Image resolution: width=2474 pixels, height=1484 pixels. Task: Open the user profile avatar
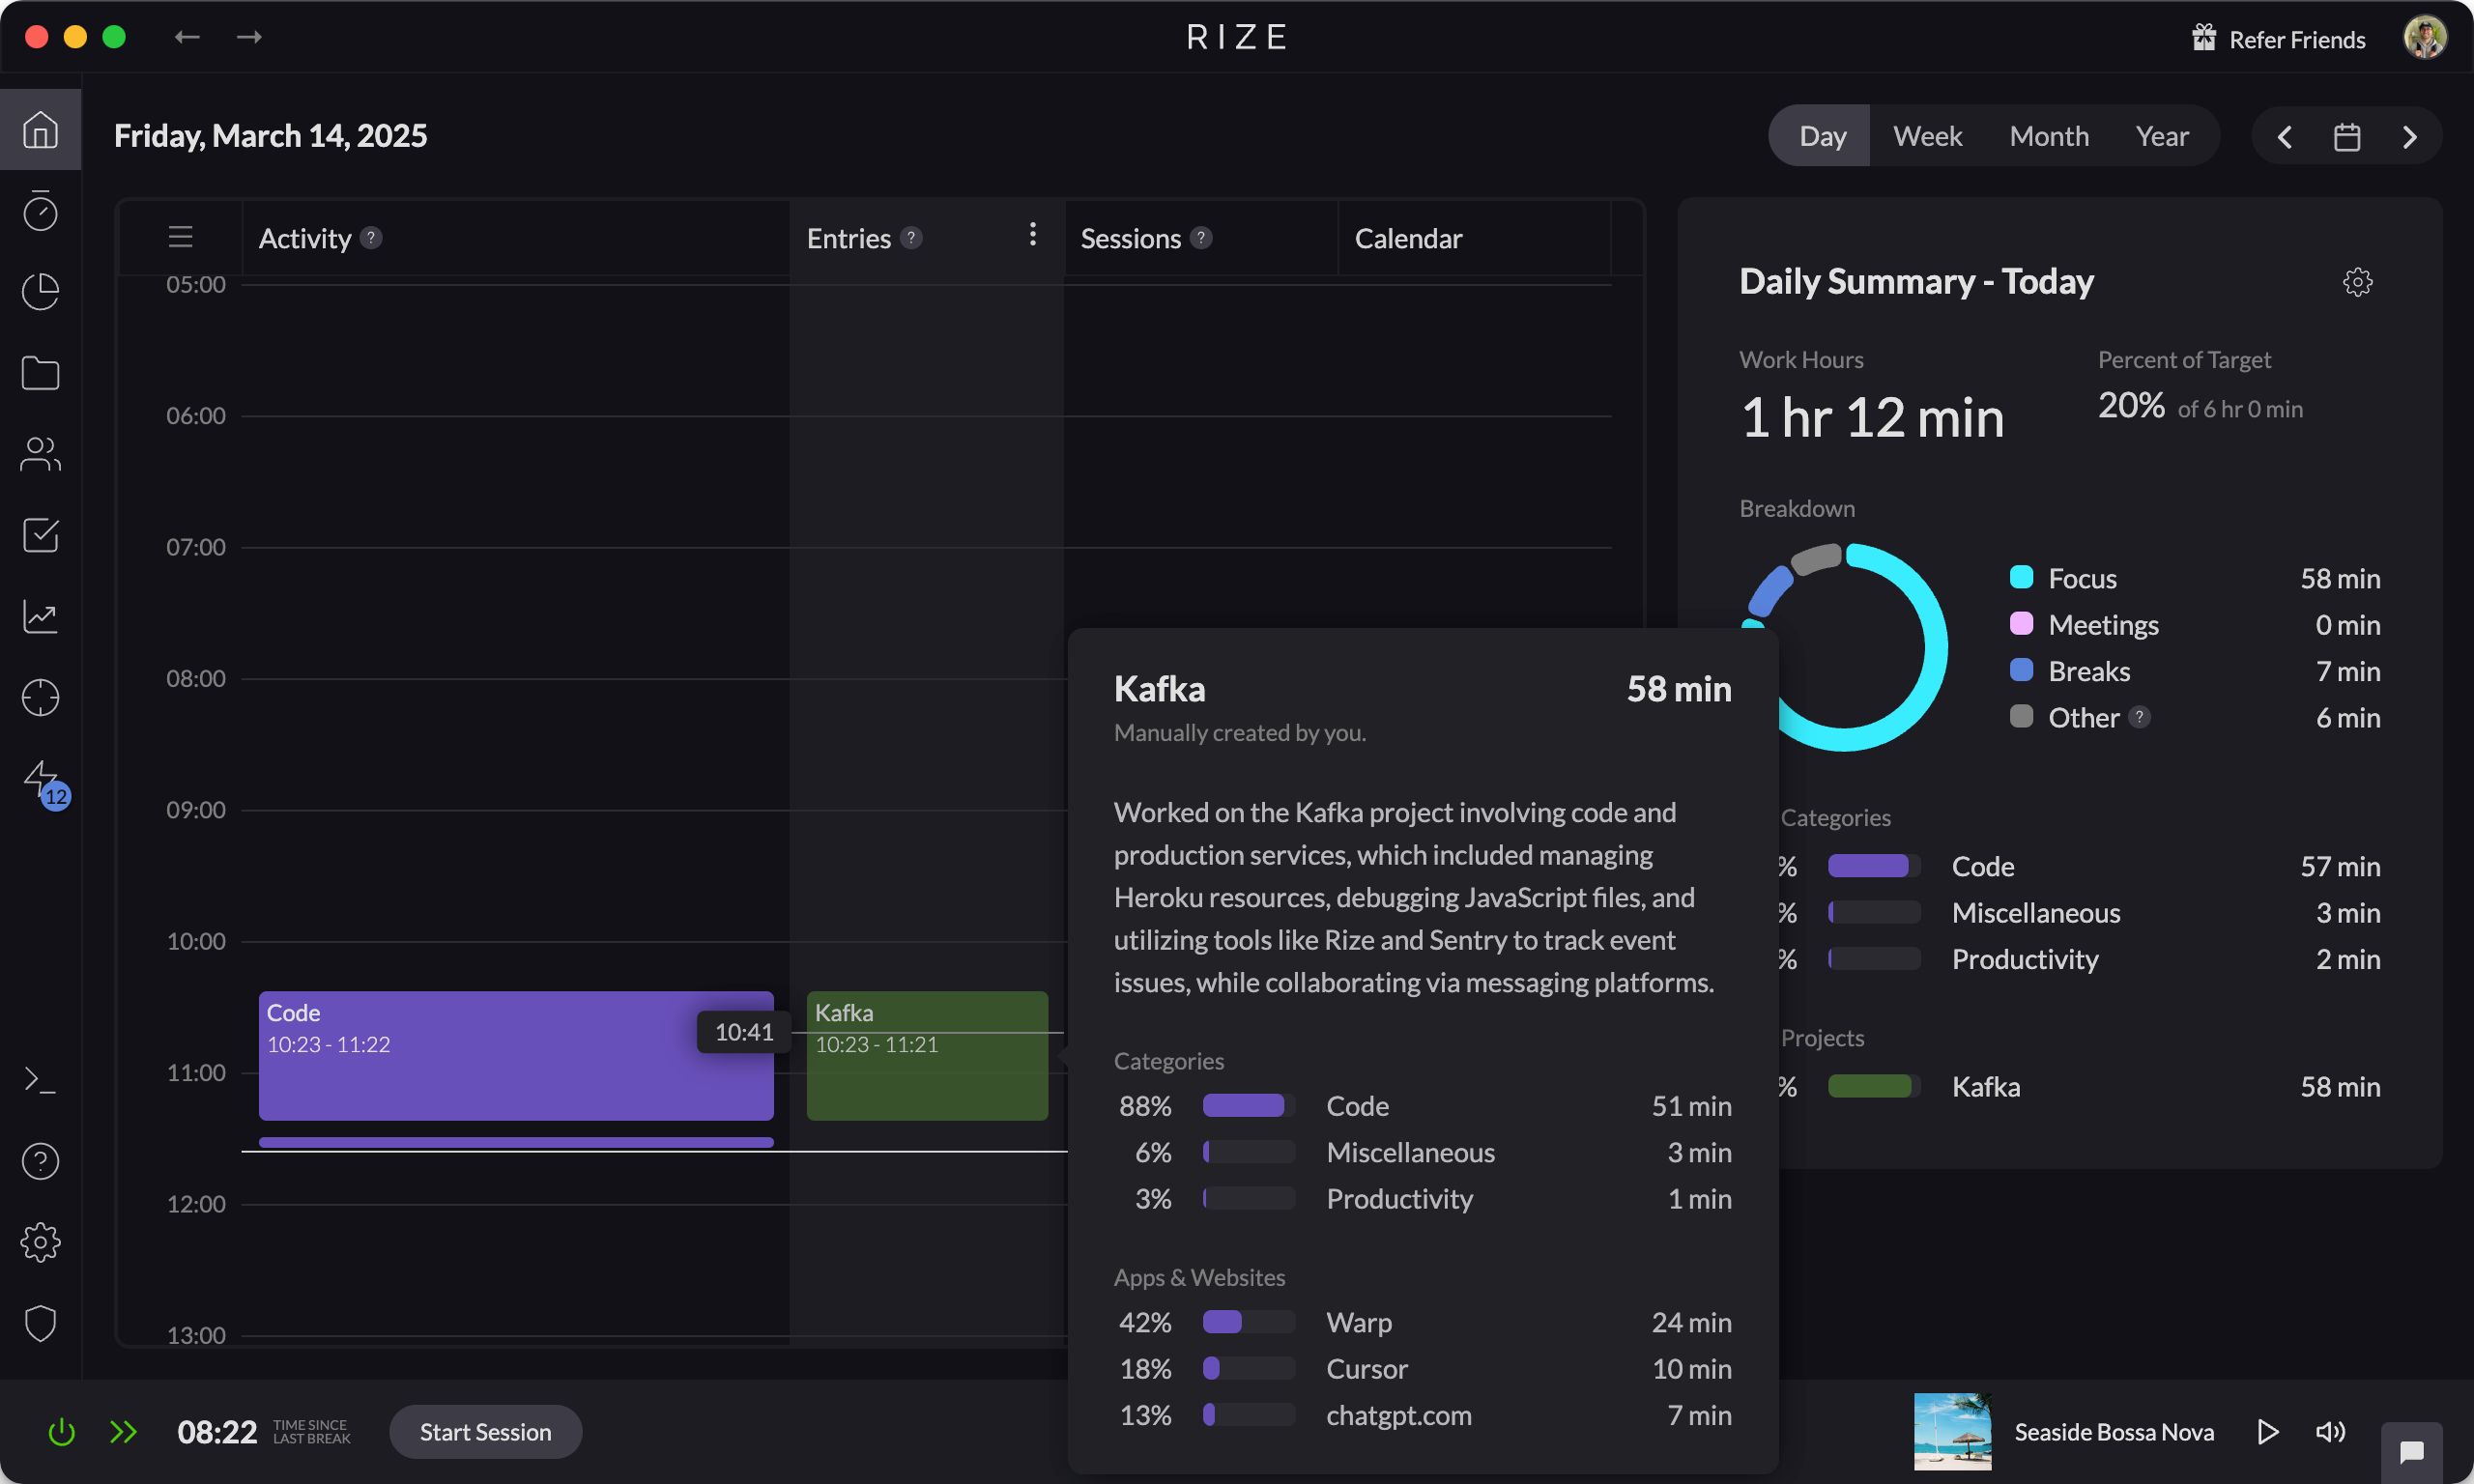pos(2424,38)
